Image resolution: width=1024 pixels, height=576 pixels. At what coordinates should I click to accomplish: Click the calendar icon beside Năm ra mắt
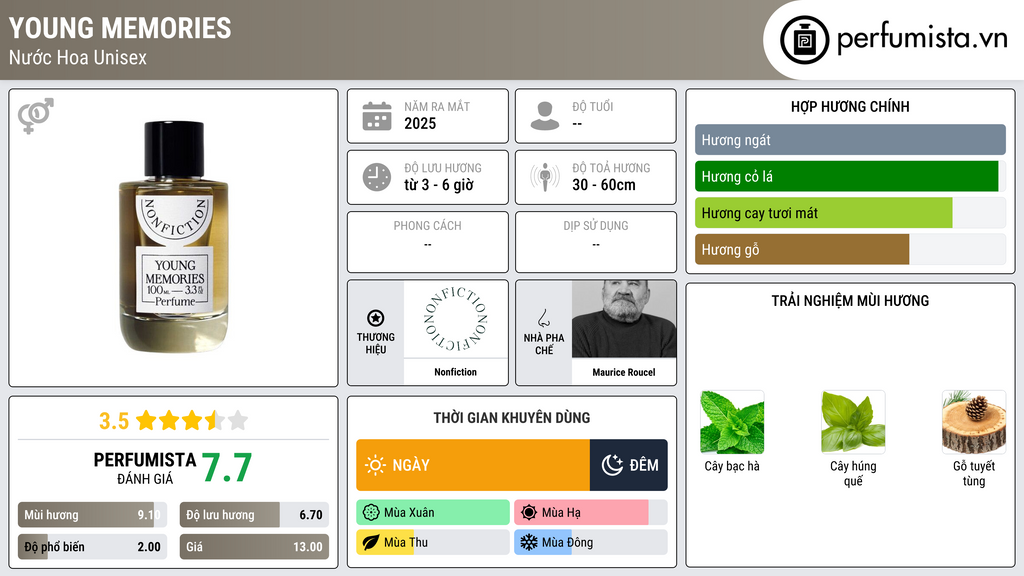coord(377,116)
